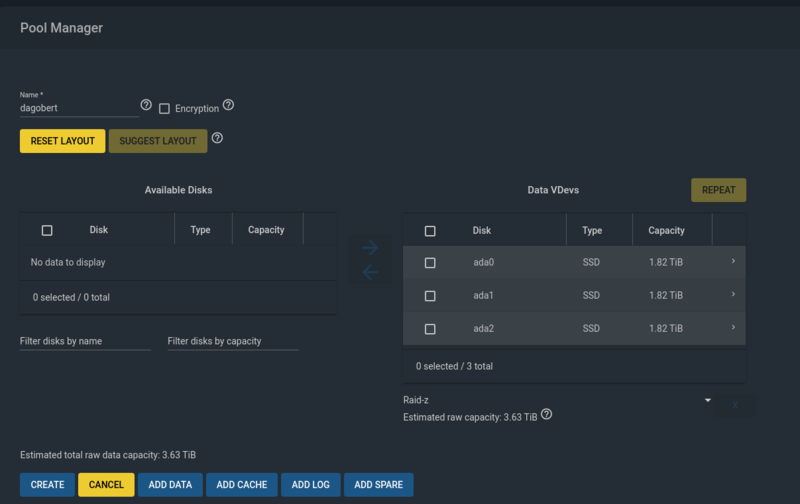The image size is (800, 504).
Task: Expand details chevron for ada1 row
Action: point(733,295)
